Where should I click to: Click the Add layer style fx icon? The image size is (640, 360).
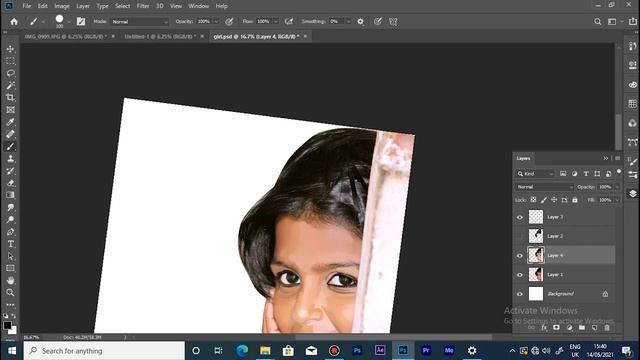tap(544, 327)
